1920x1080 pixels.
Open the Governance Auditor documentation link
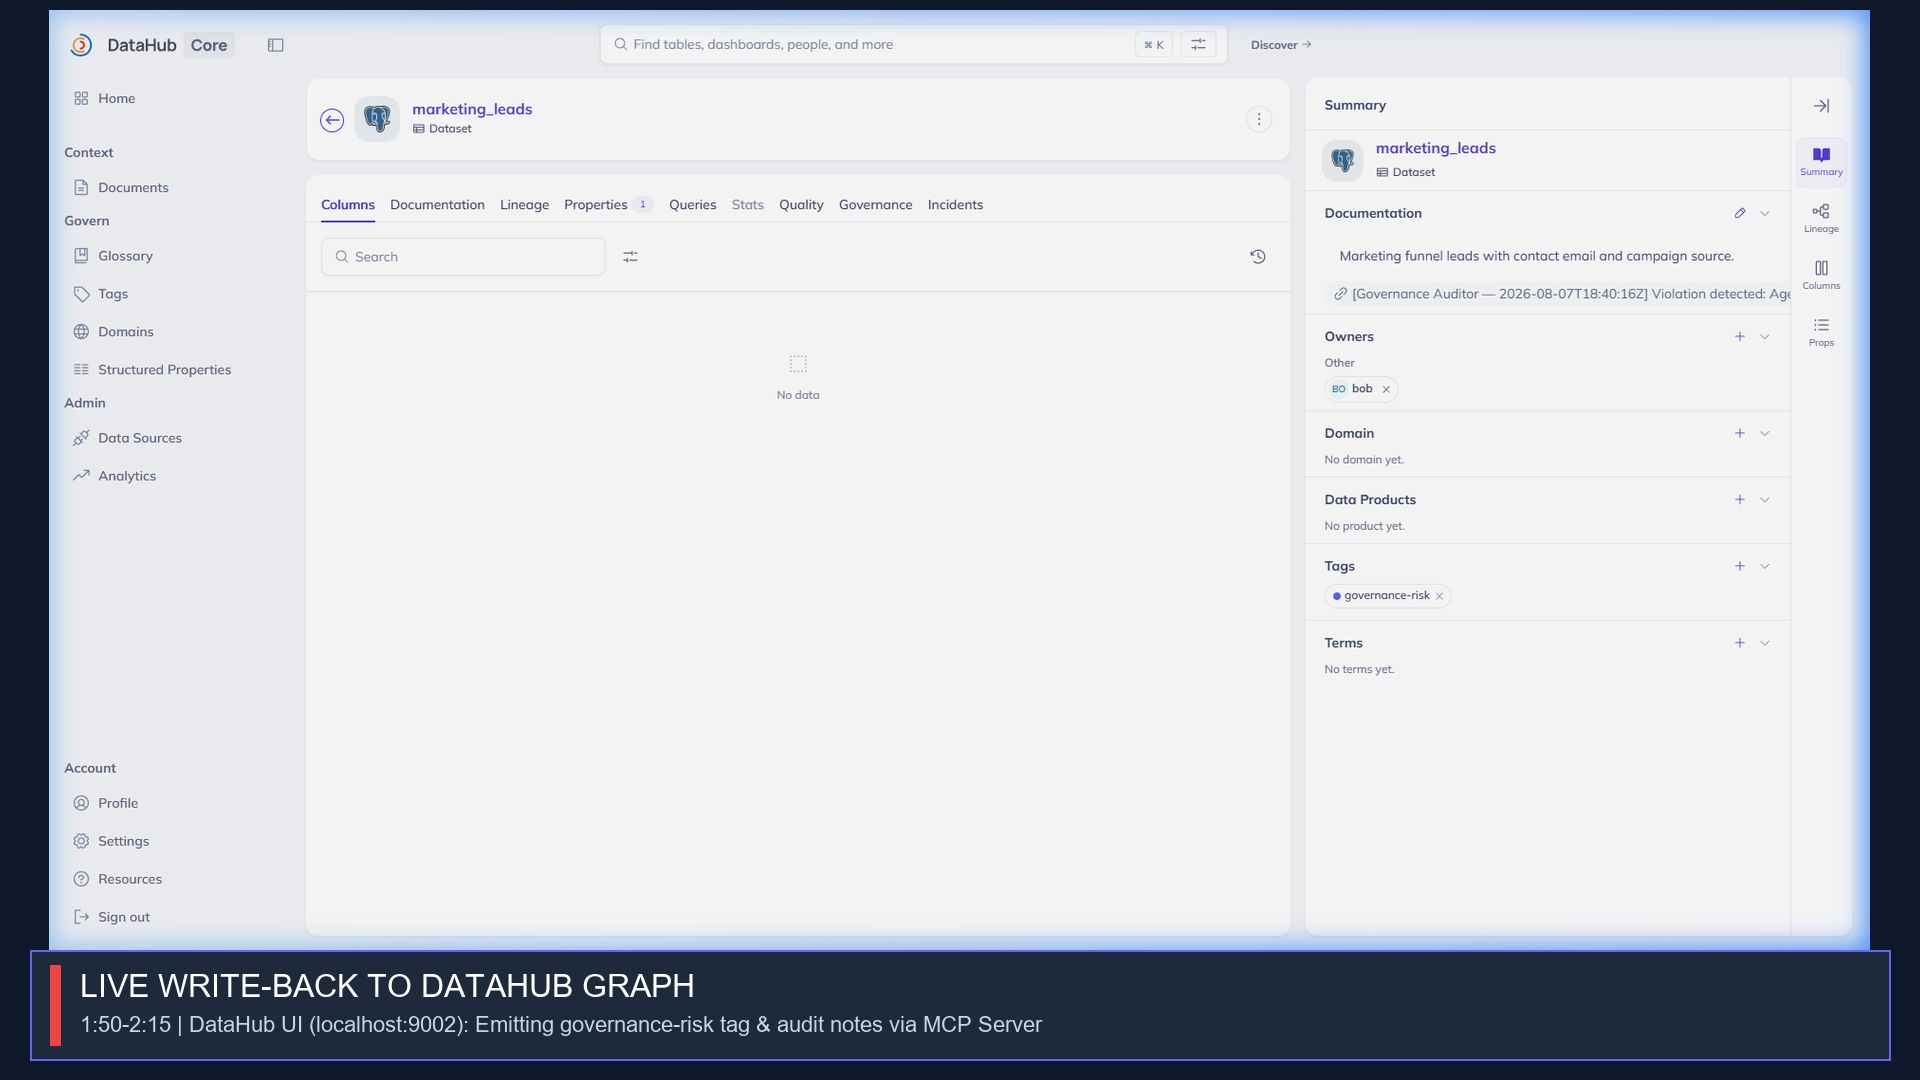[x=1560, y=294]
